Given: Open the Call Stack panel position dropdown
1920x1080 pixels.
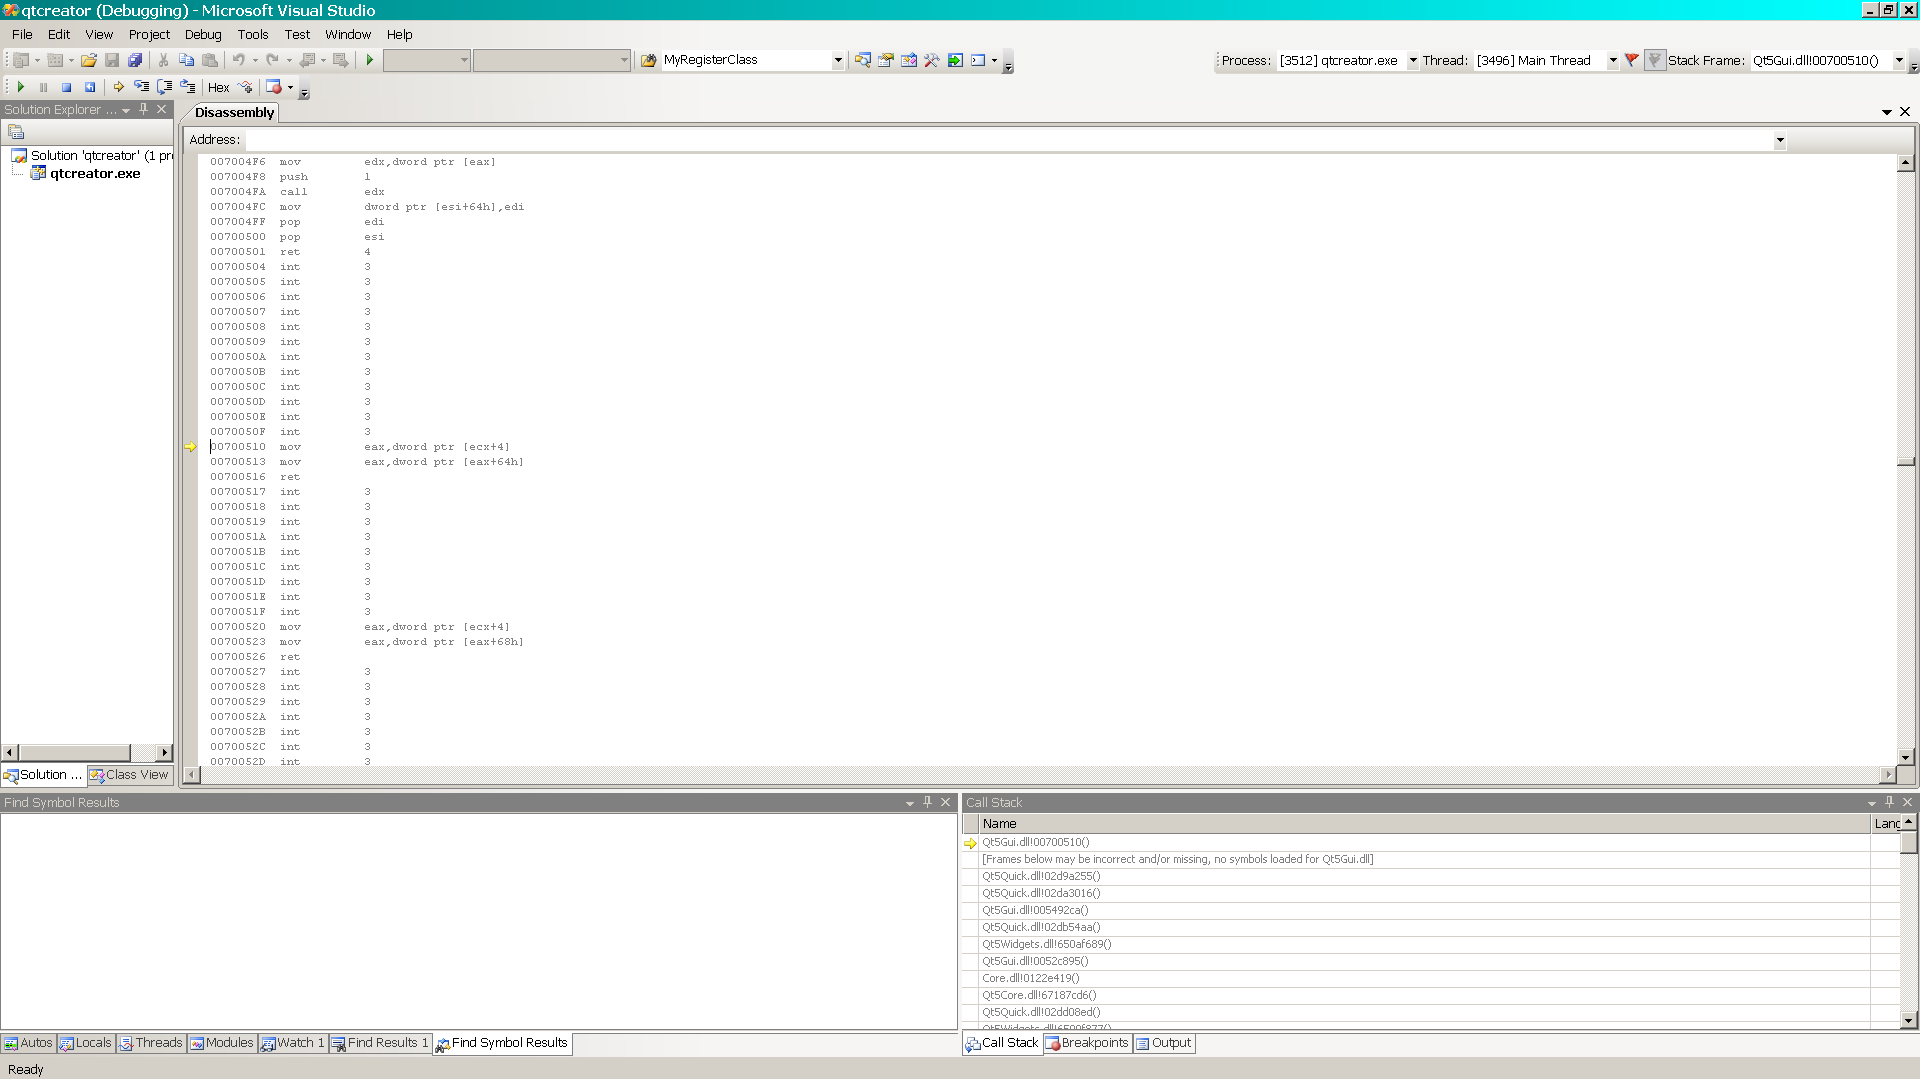Looking at the screenshot, I should coord(1872,803).
